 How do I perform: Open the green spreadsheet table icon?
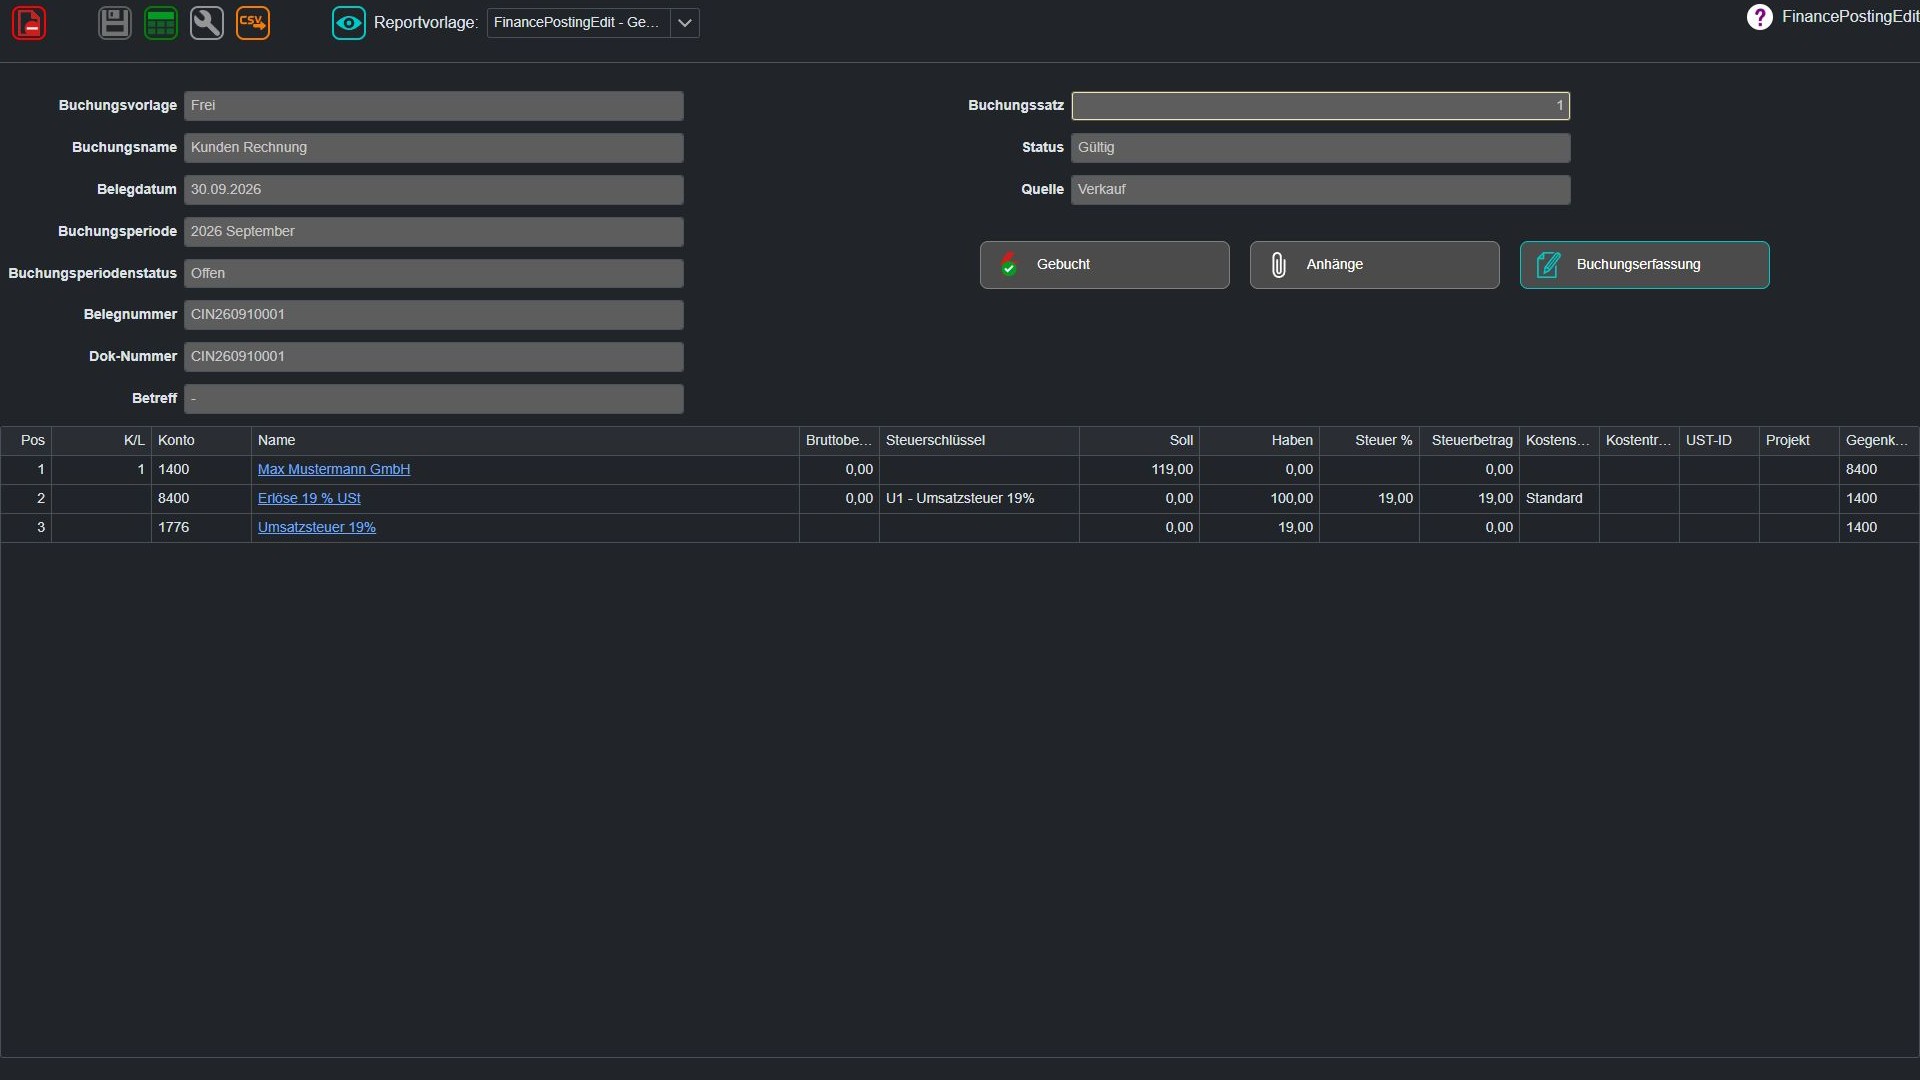(x=161, y=23)
